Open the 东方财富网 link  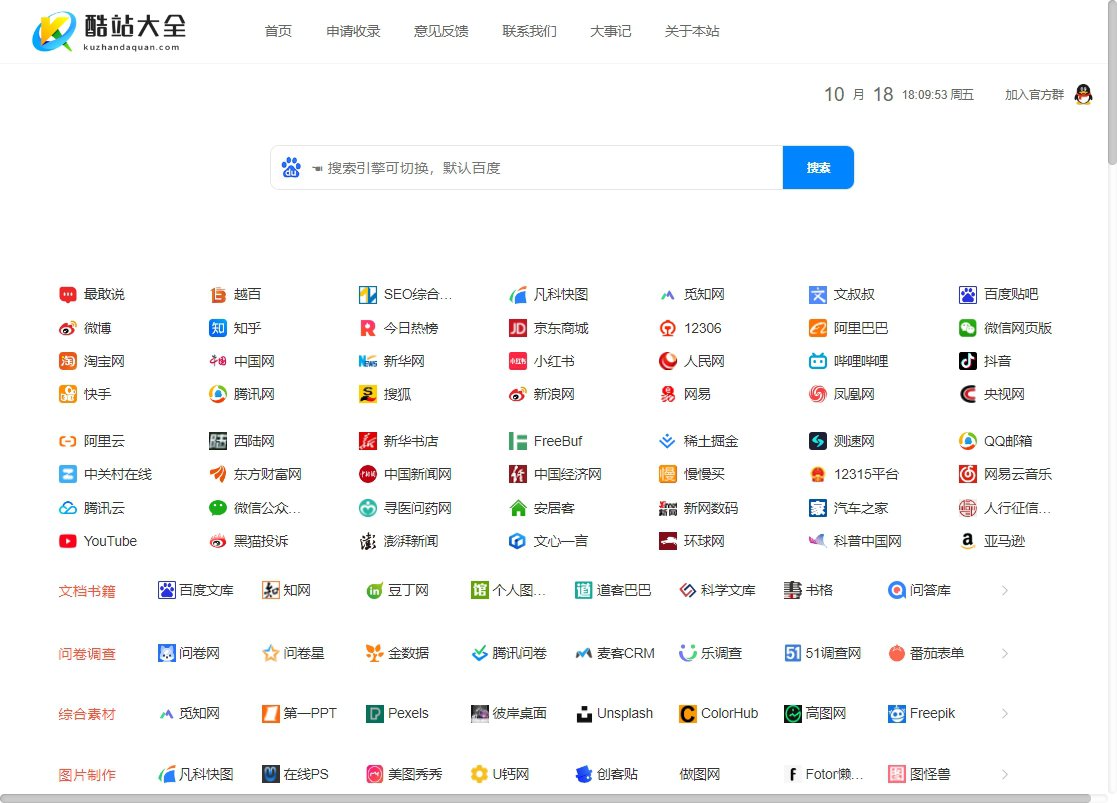255,475
